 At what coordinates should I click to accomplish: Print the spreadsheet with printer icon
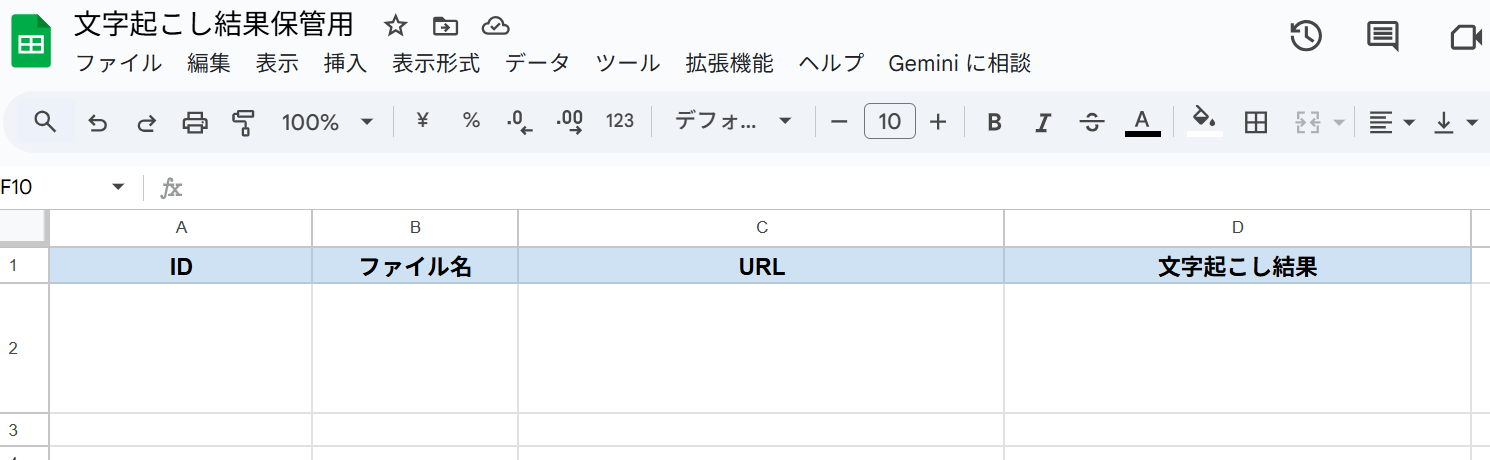click(x=195, y=122)
